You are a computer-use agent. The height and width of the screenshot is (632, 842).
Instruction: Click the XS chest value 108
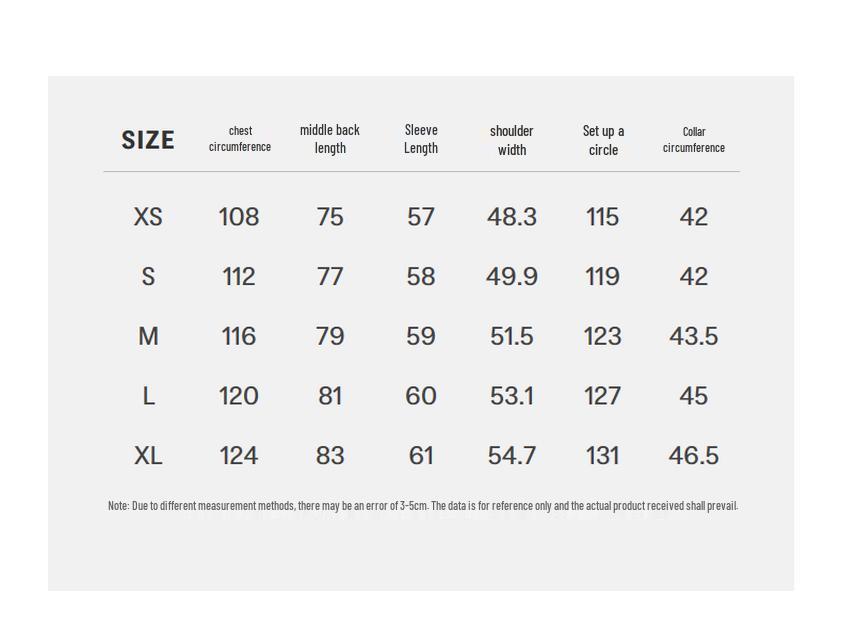point(239,217)
